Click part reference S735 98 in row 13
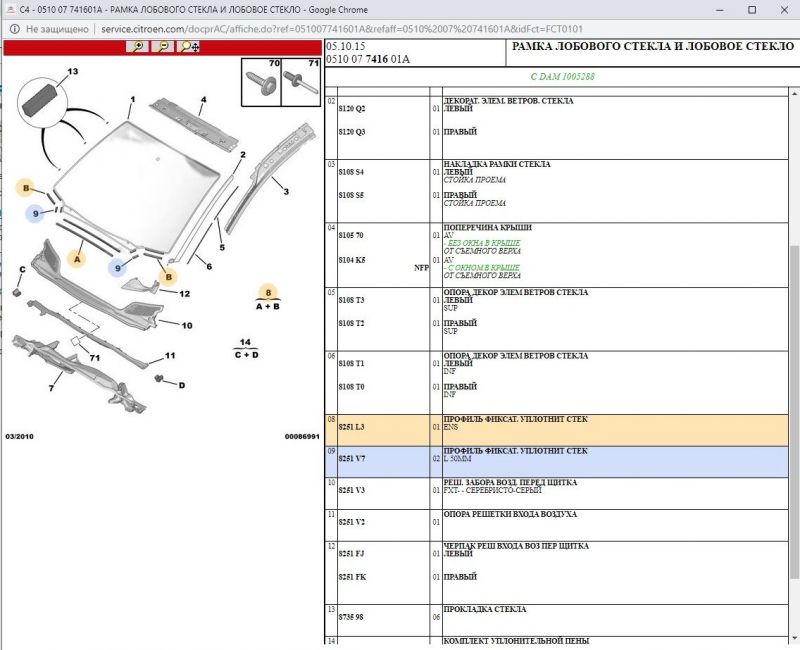This screenshot has width=800, height=650. [x=351, y=617]
